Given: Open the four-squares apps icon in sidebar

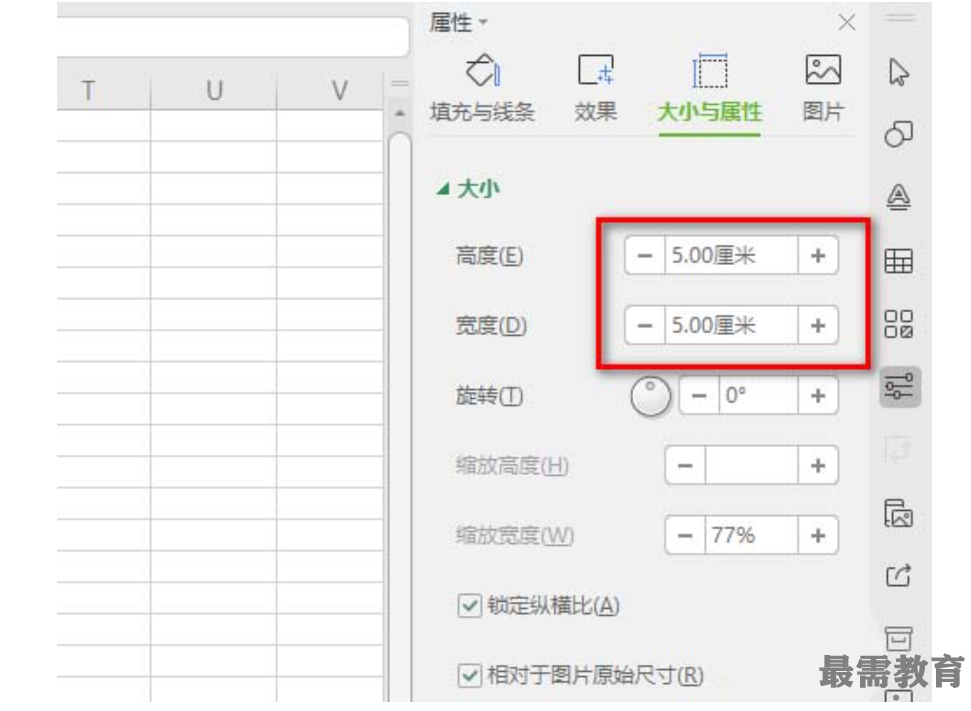Looking at the screenshot, I should click(x=899, y=324).
